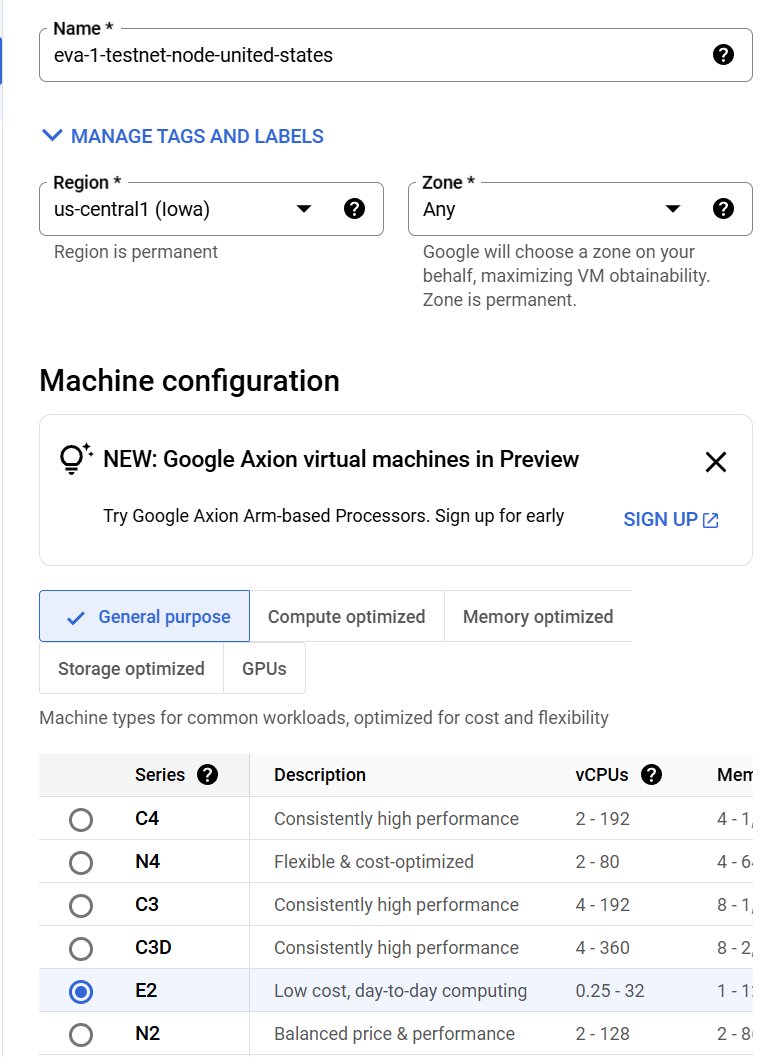Image resolution: width=782 pixels, height=1057 pixels.
Task: Open help for the Name field
Action: (x=723, y=55)
